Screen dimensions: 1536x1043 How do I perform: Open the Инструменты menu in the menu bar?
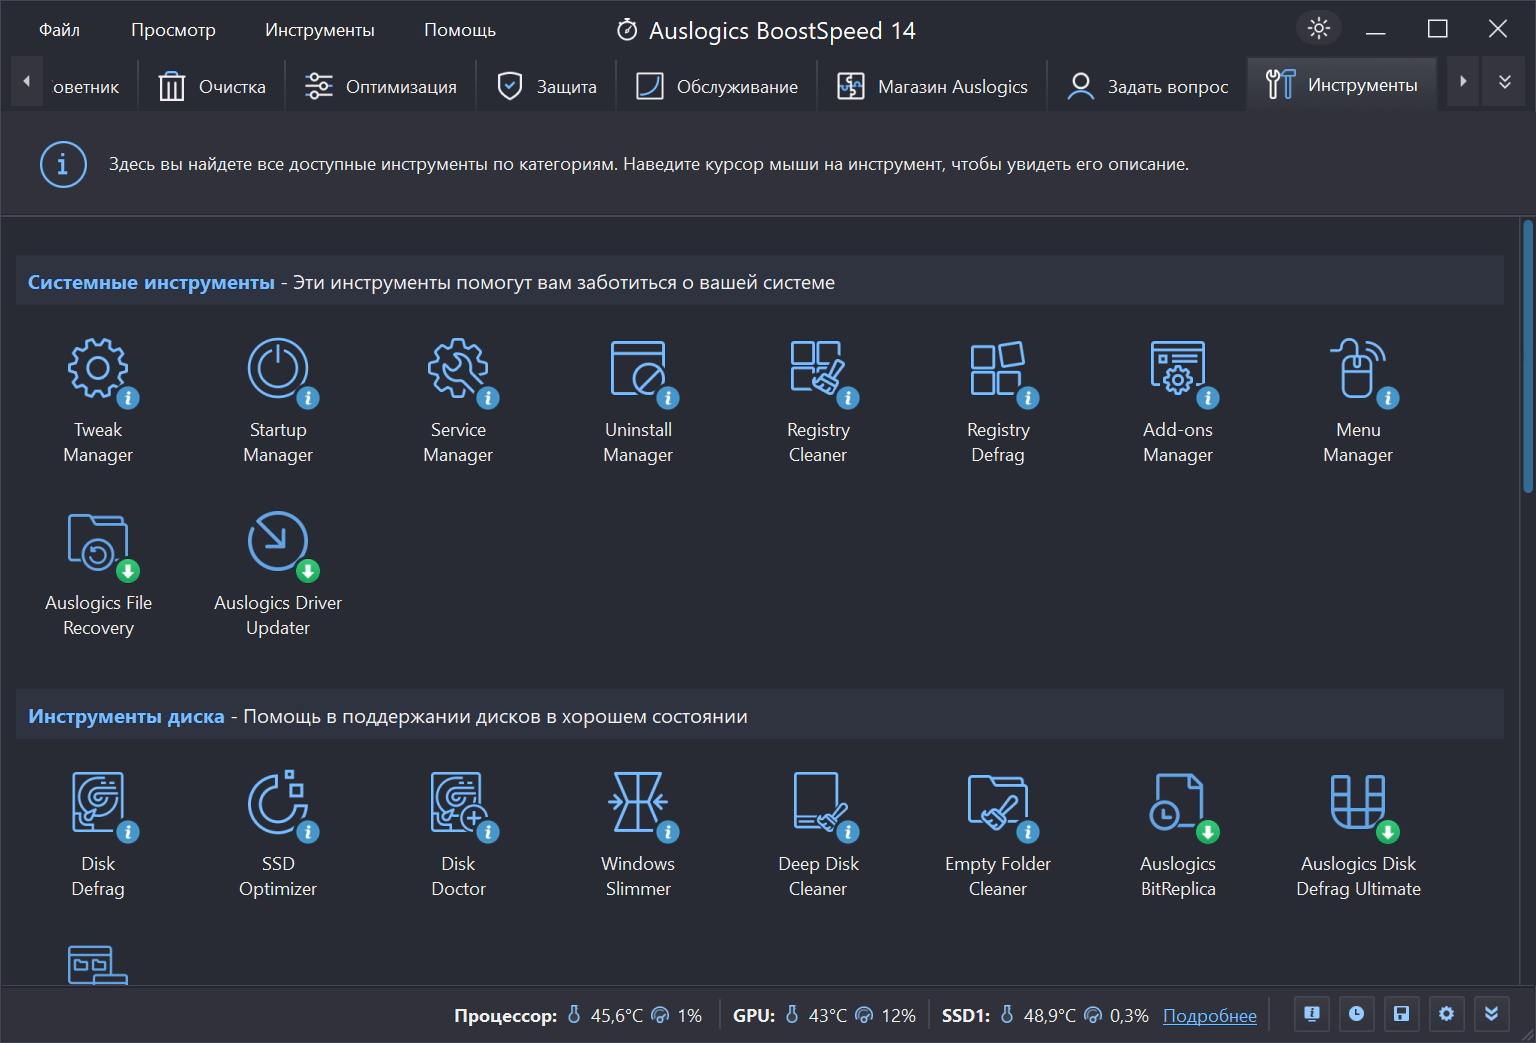pyautogui.click(x=319, y=30)
